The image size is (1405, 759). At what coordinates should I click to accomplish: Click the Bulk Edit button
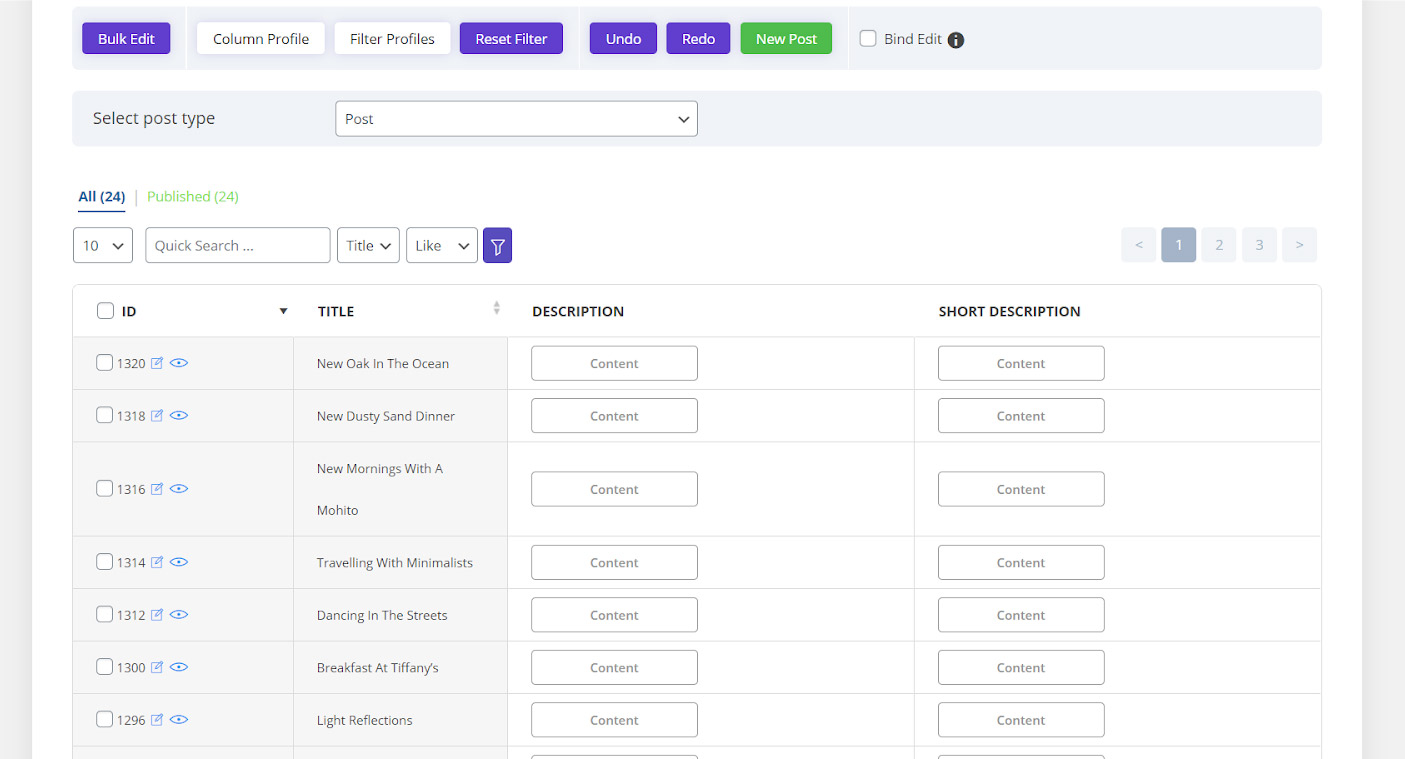(x=126, y=38)
